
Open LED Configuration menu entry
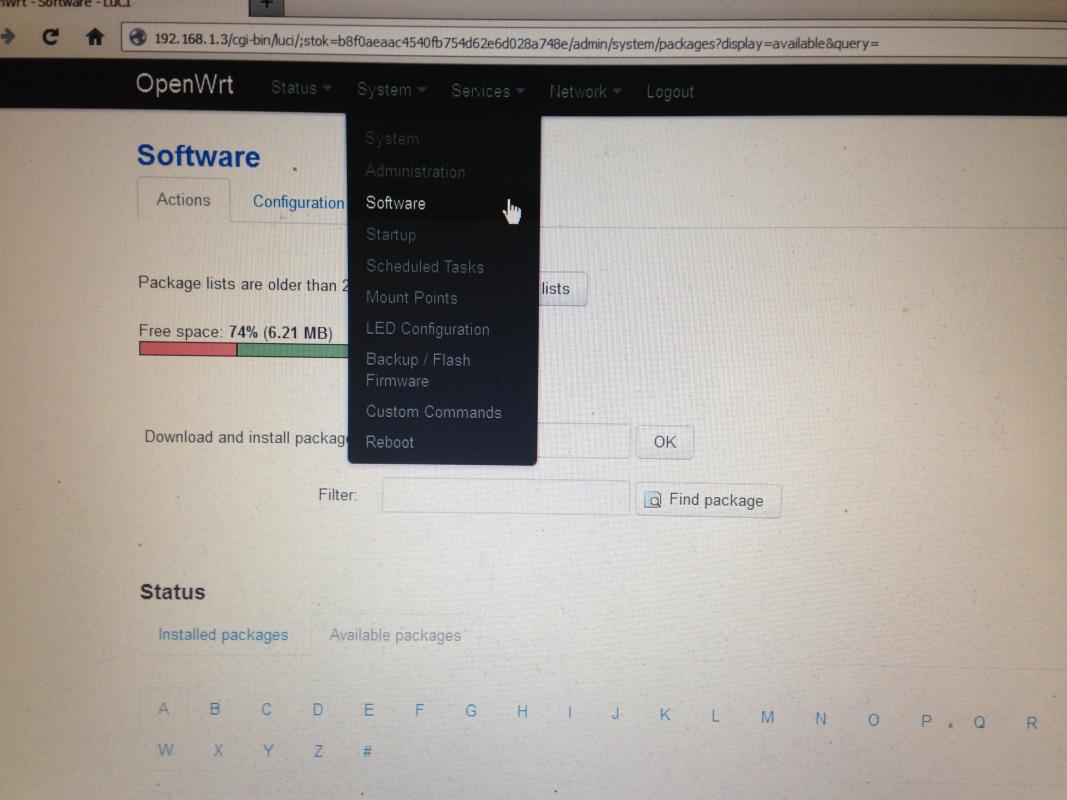[427, 329]
